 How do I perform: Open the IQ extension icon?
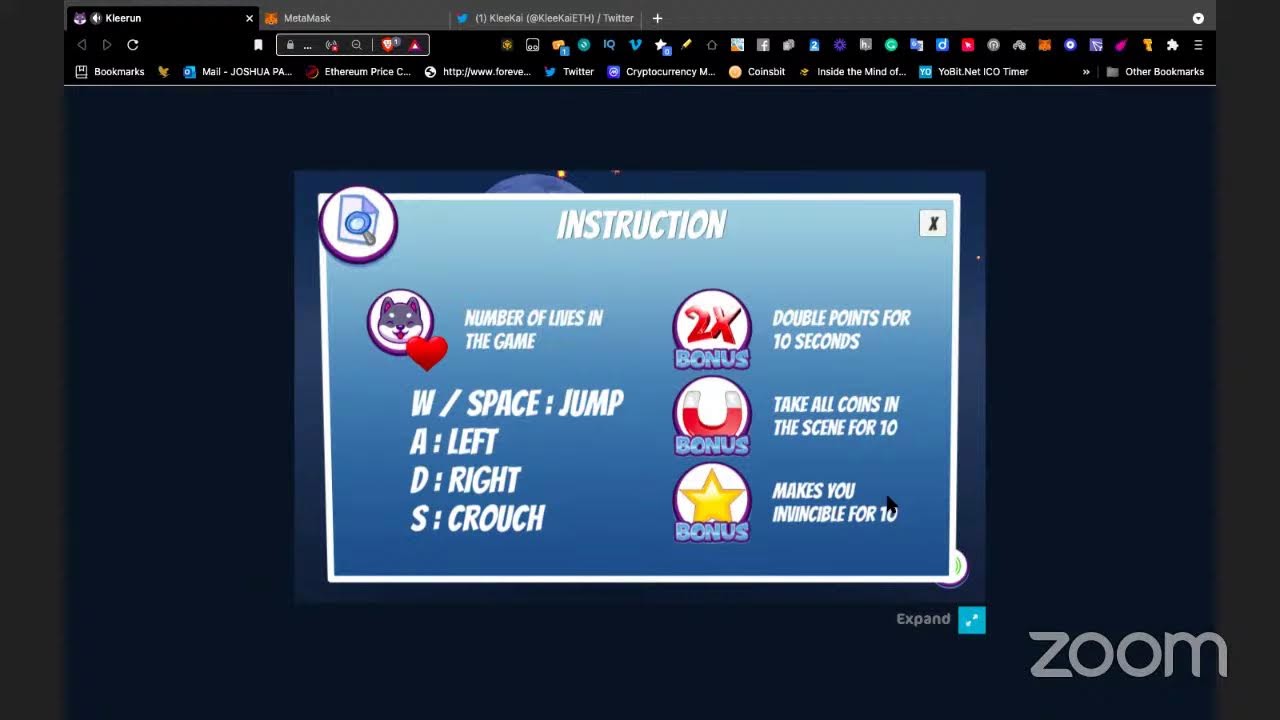point(609,45)
